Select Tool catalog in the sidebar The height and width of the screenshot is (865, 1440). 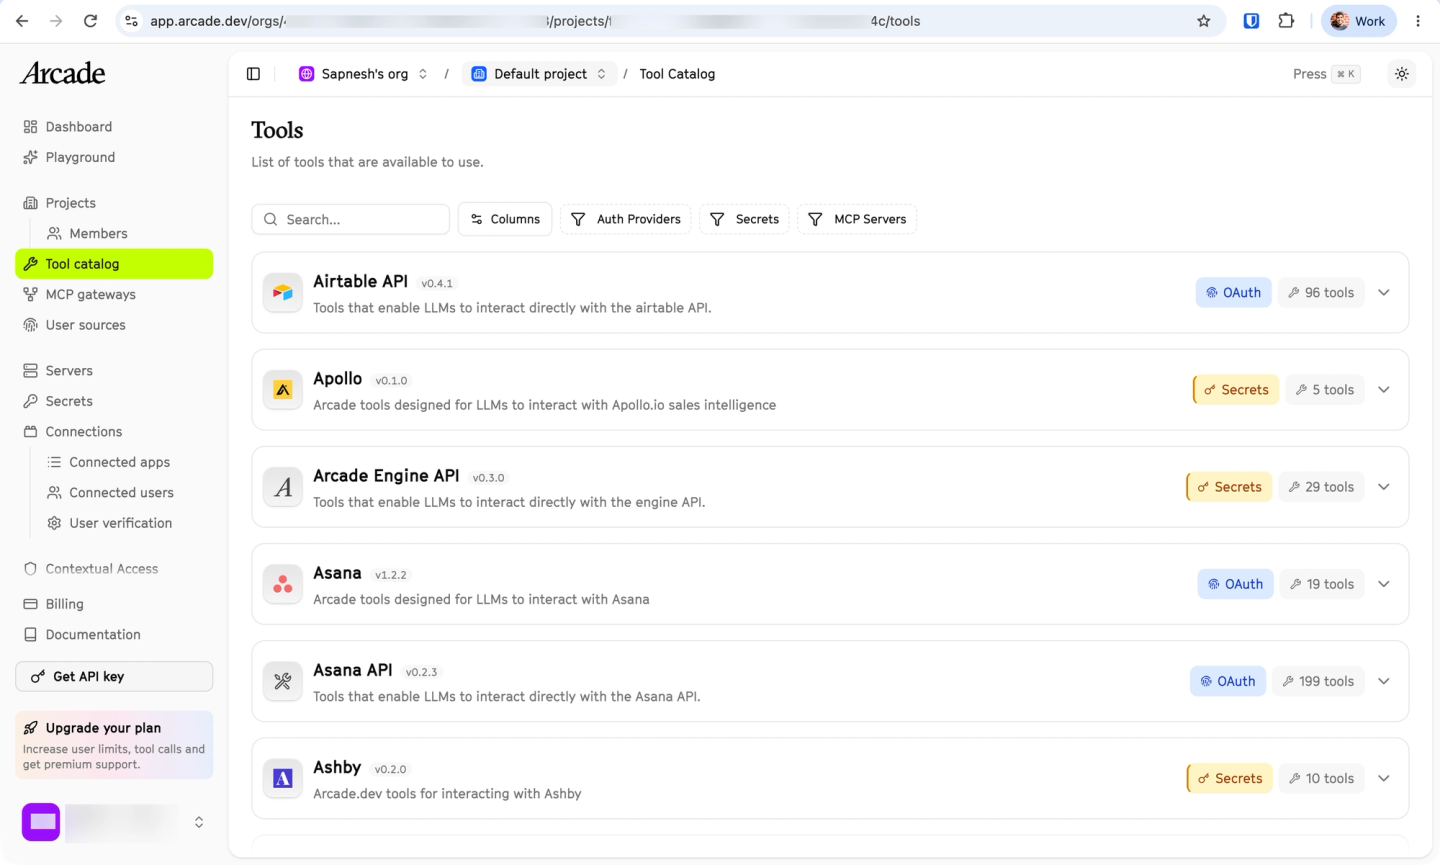point(114,264)
